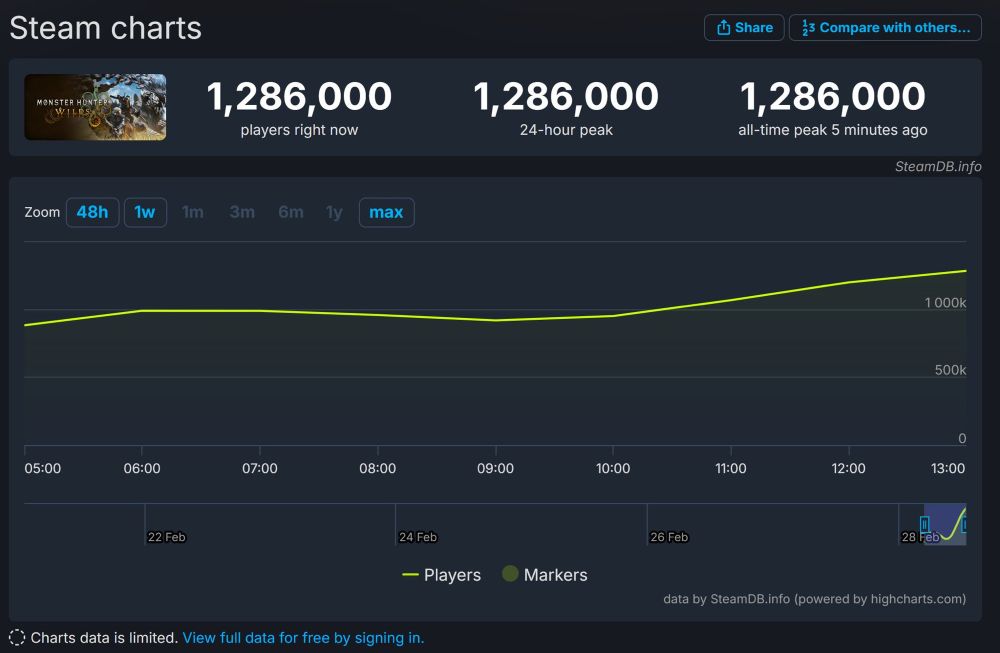Select the 1y zoom option
The width and height of the screenshot is (1000, 653).
pyautogui.click(x=334, y=212)
